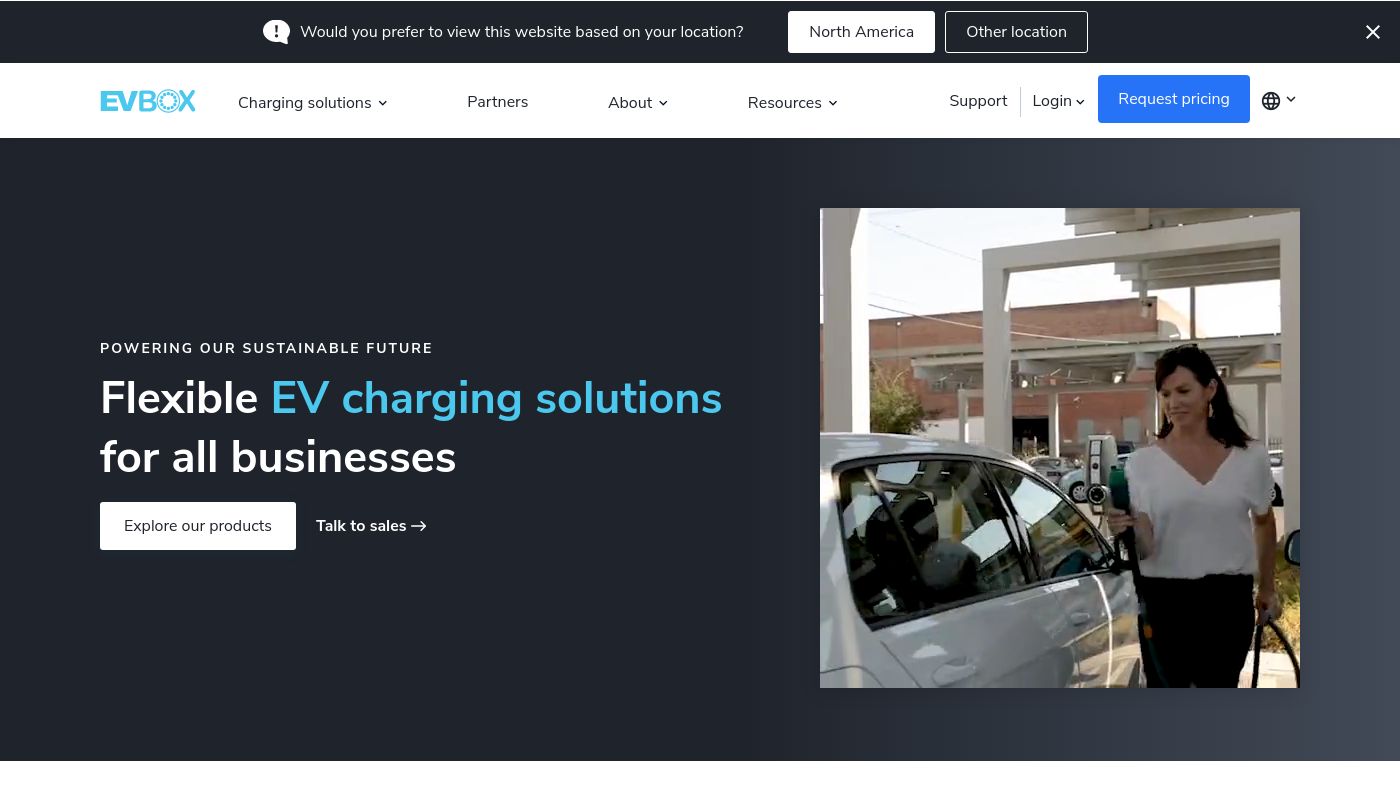
Task: Select Other location
Action: [1016, 32]
